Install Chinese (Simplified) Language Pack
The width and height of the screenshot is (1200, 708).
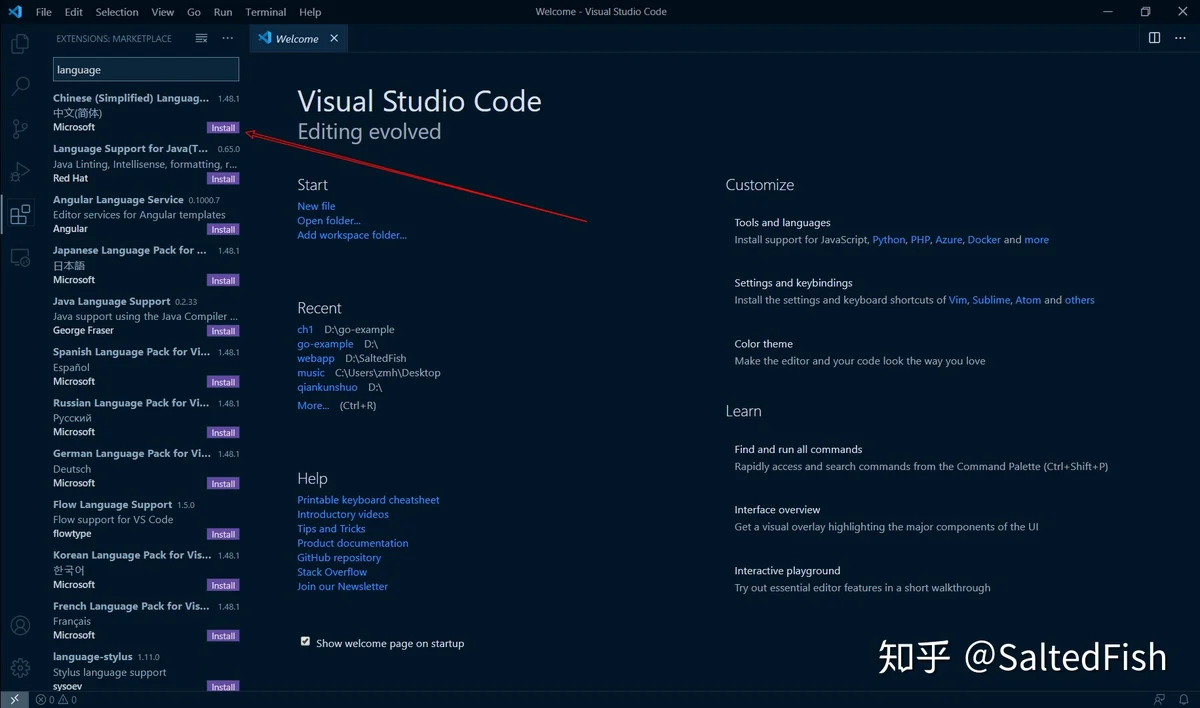pos(223,128)
